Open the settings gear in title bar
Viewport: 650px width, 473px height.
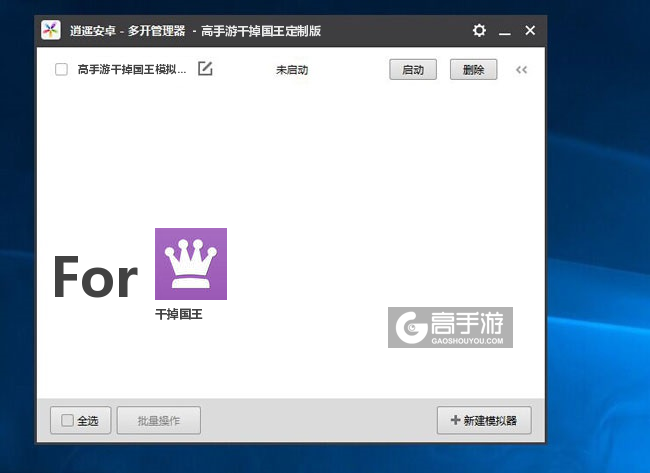click(479, 31)
